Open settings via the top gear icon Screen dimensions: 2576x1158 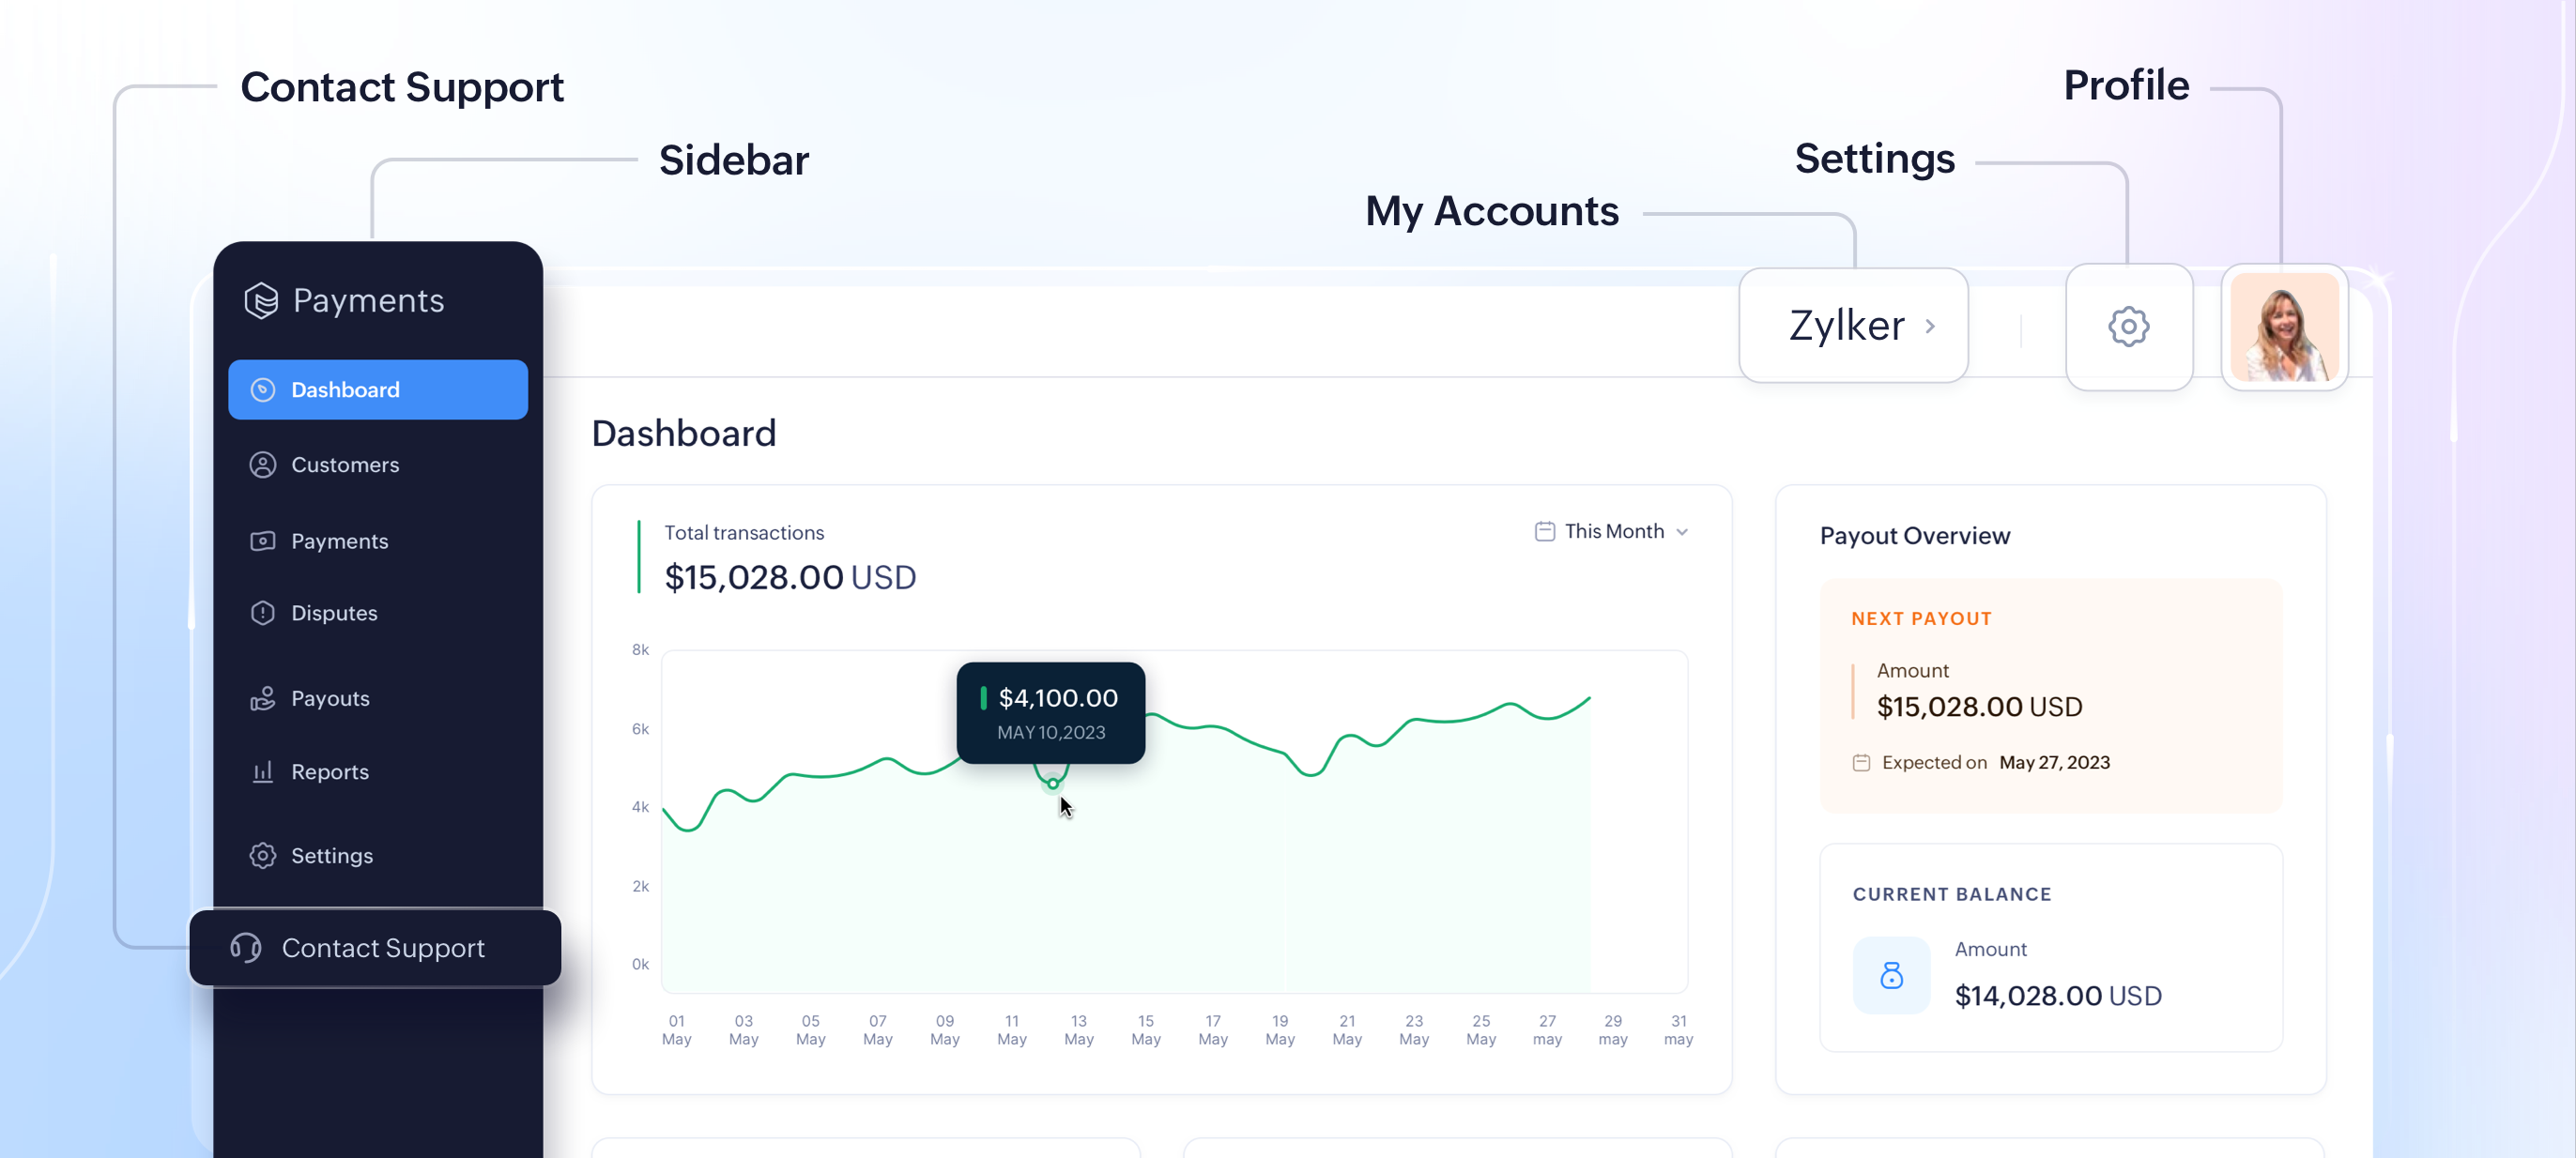point(2128,326)
